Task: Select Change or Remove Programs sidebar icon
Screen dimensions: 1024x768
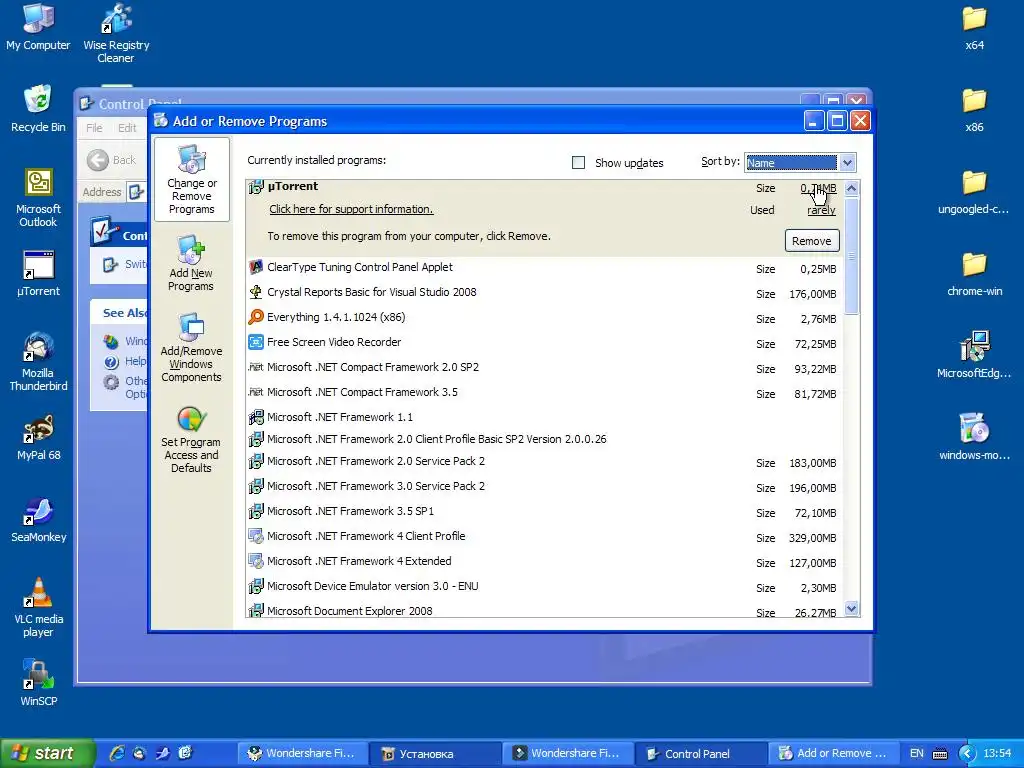Action: click(191, 180)
